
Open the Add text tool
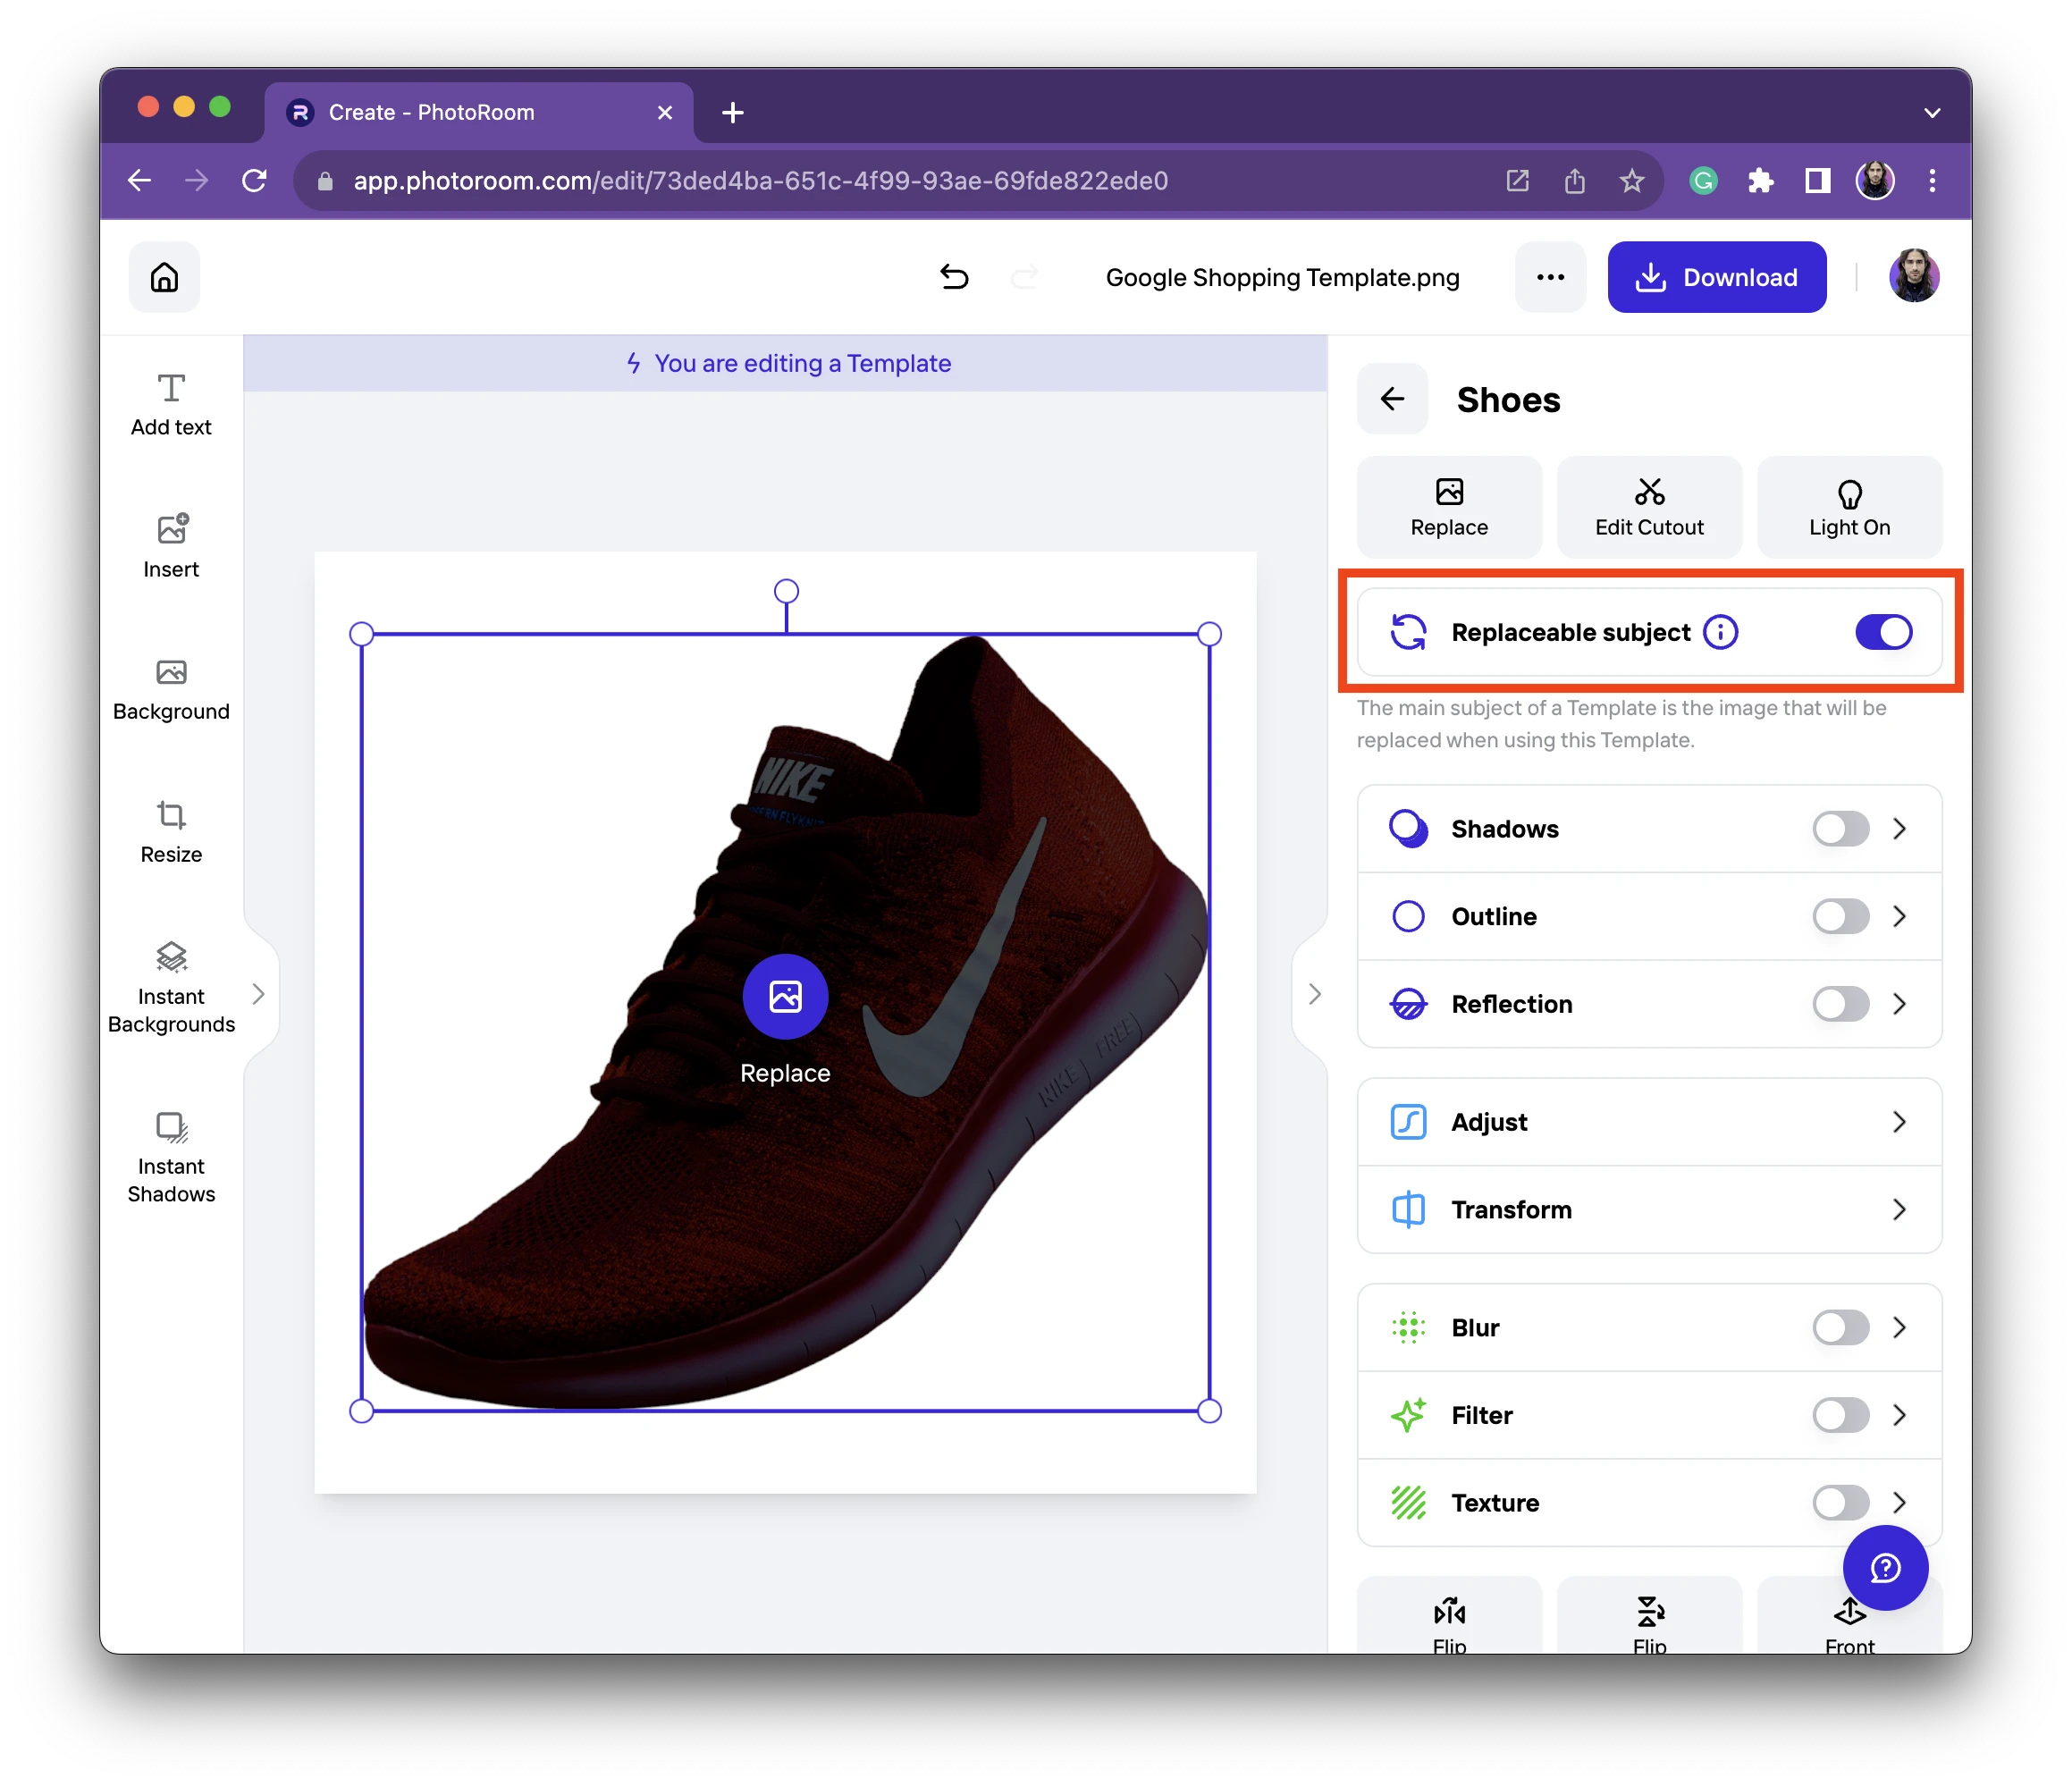pos(171,405)
